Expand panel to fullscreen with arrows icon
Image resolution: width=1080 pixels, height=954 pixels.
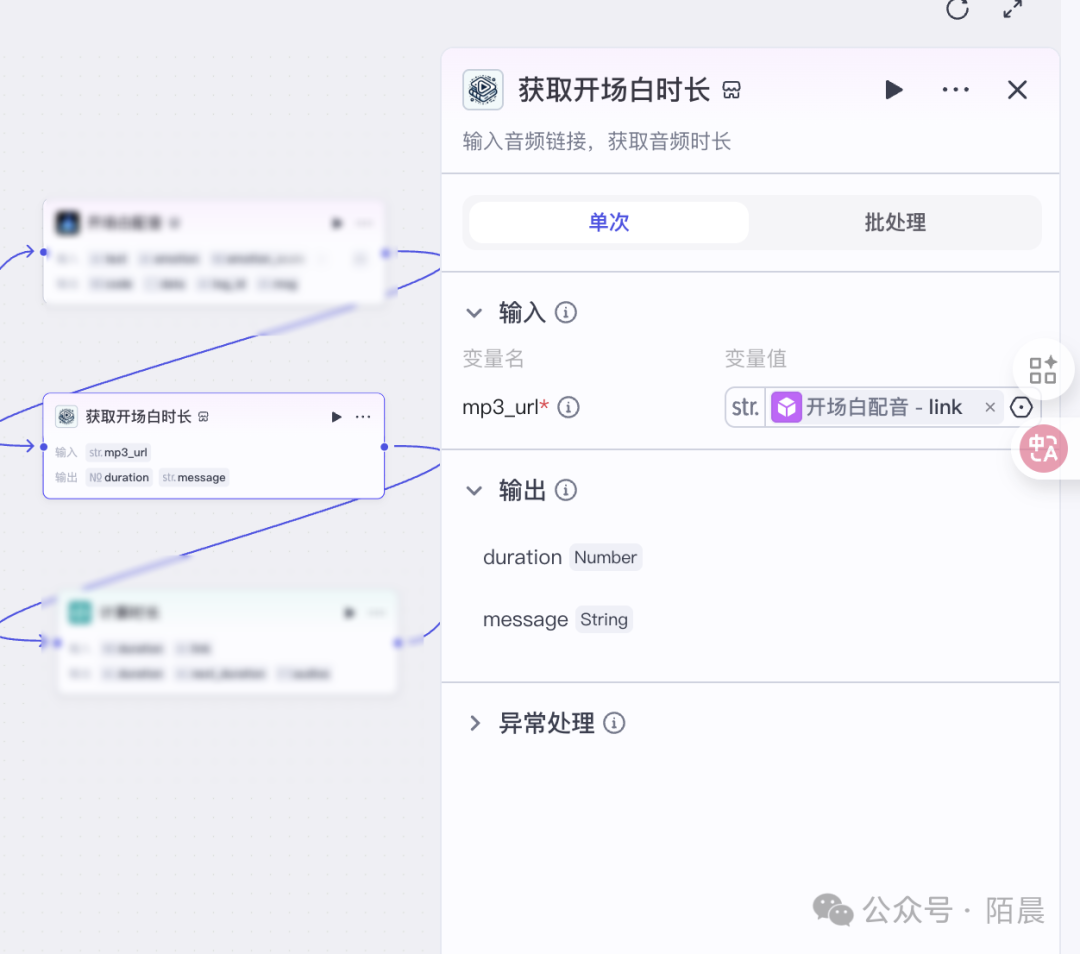[1013, 9]
